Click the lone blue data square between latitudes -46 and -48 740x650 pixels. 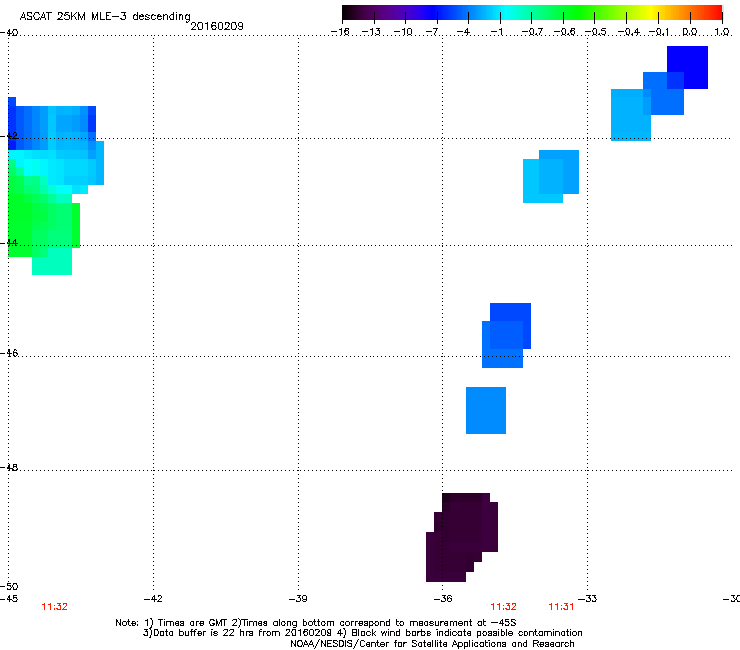(x=486, y=410)
